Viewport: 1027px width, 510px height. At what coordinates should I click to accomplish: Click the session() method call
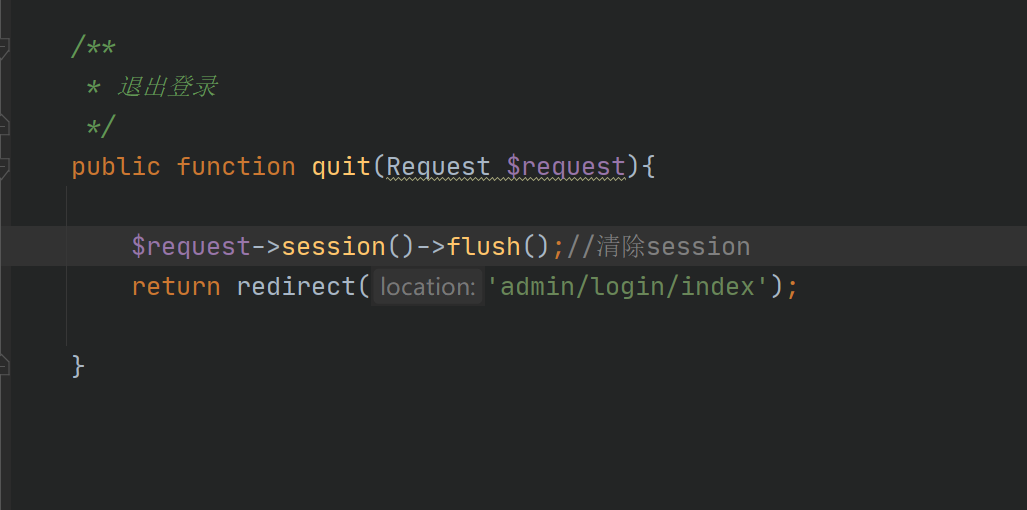tap(348, 247)
